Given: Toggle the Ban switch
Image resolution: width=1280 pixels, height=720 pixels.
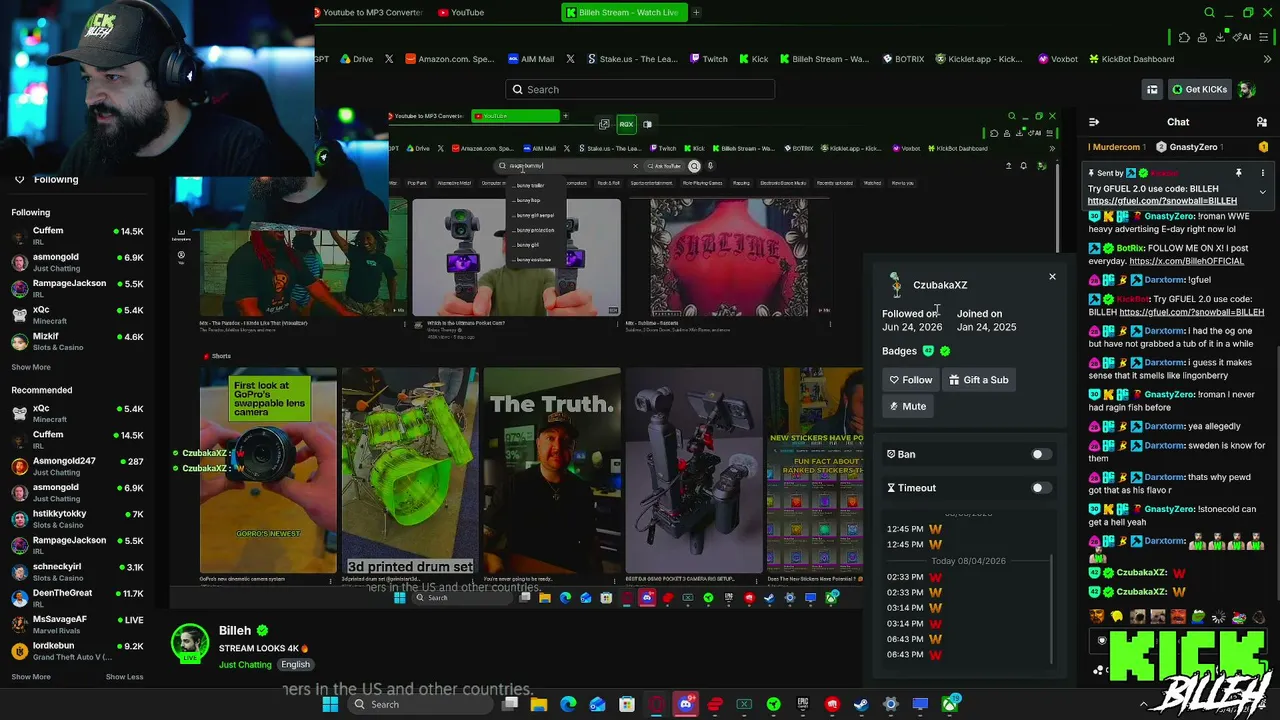Looking at the screenshot, I should 1041,454.
